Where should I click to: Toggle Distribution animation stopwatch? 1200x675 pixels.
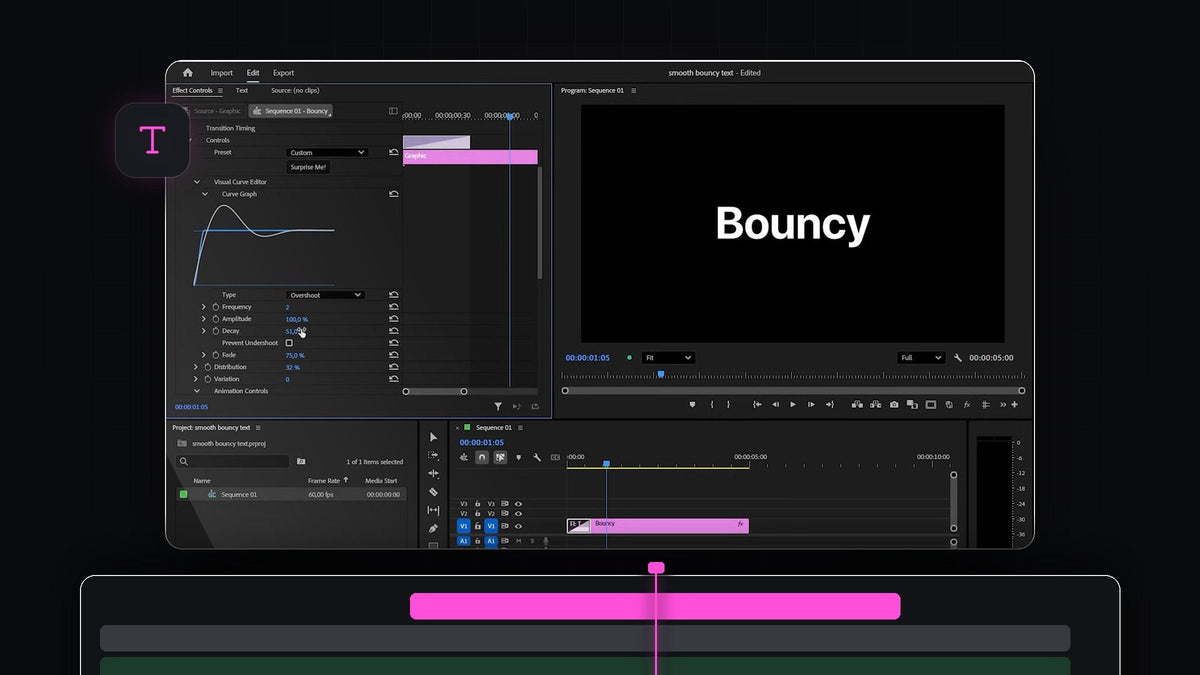(x=207, y=367)
